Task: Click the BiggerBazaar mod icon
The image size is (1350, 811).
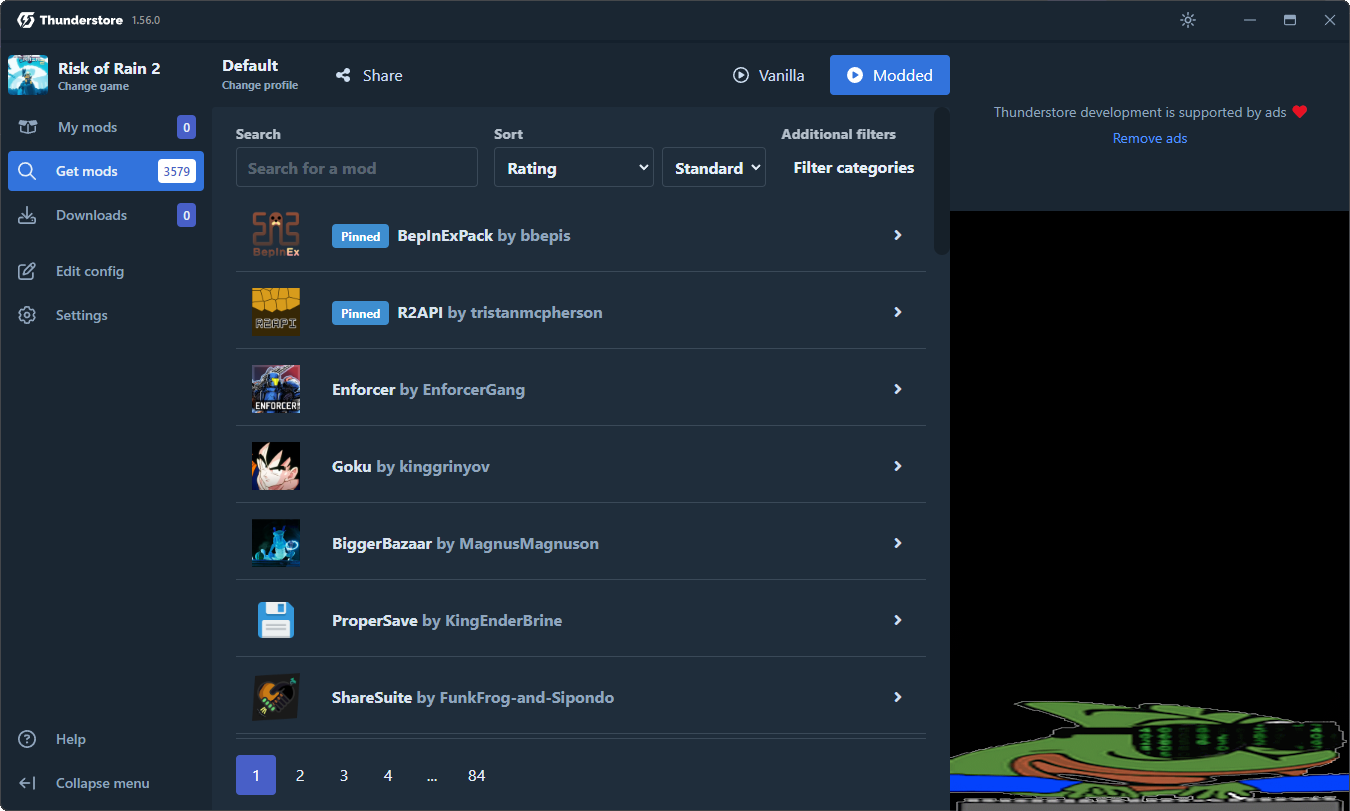Action: [276, 543]
